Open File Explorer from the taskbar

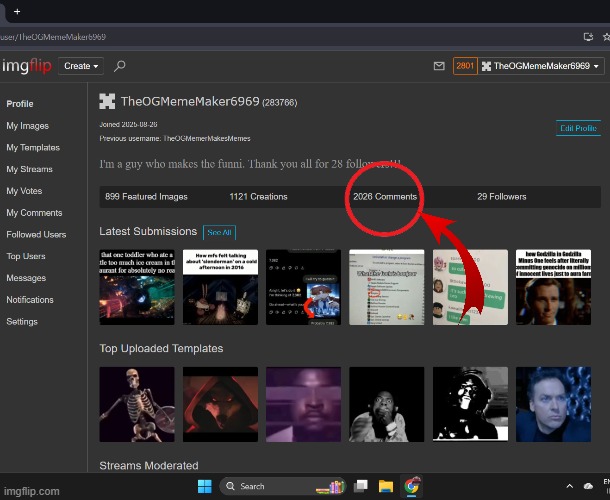click(386, 486)
